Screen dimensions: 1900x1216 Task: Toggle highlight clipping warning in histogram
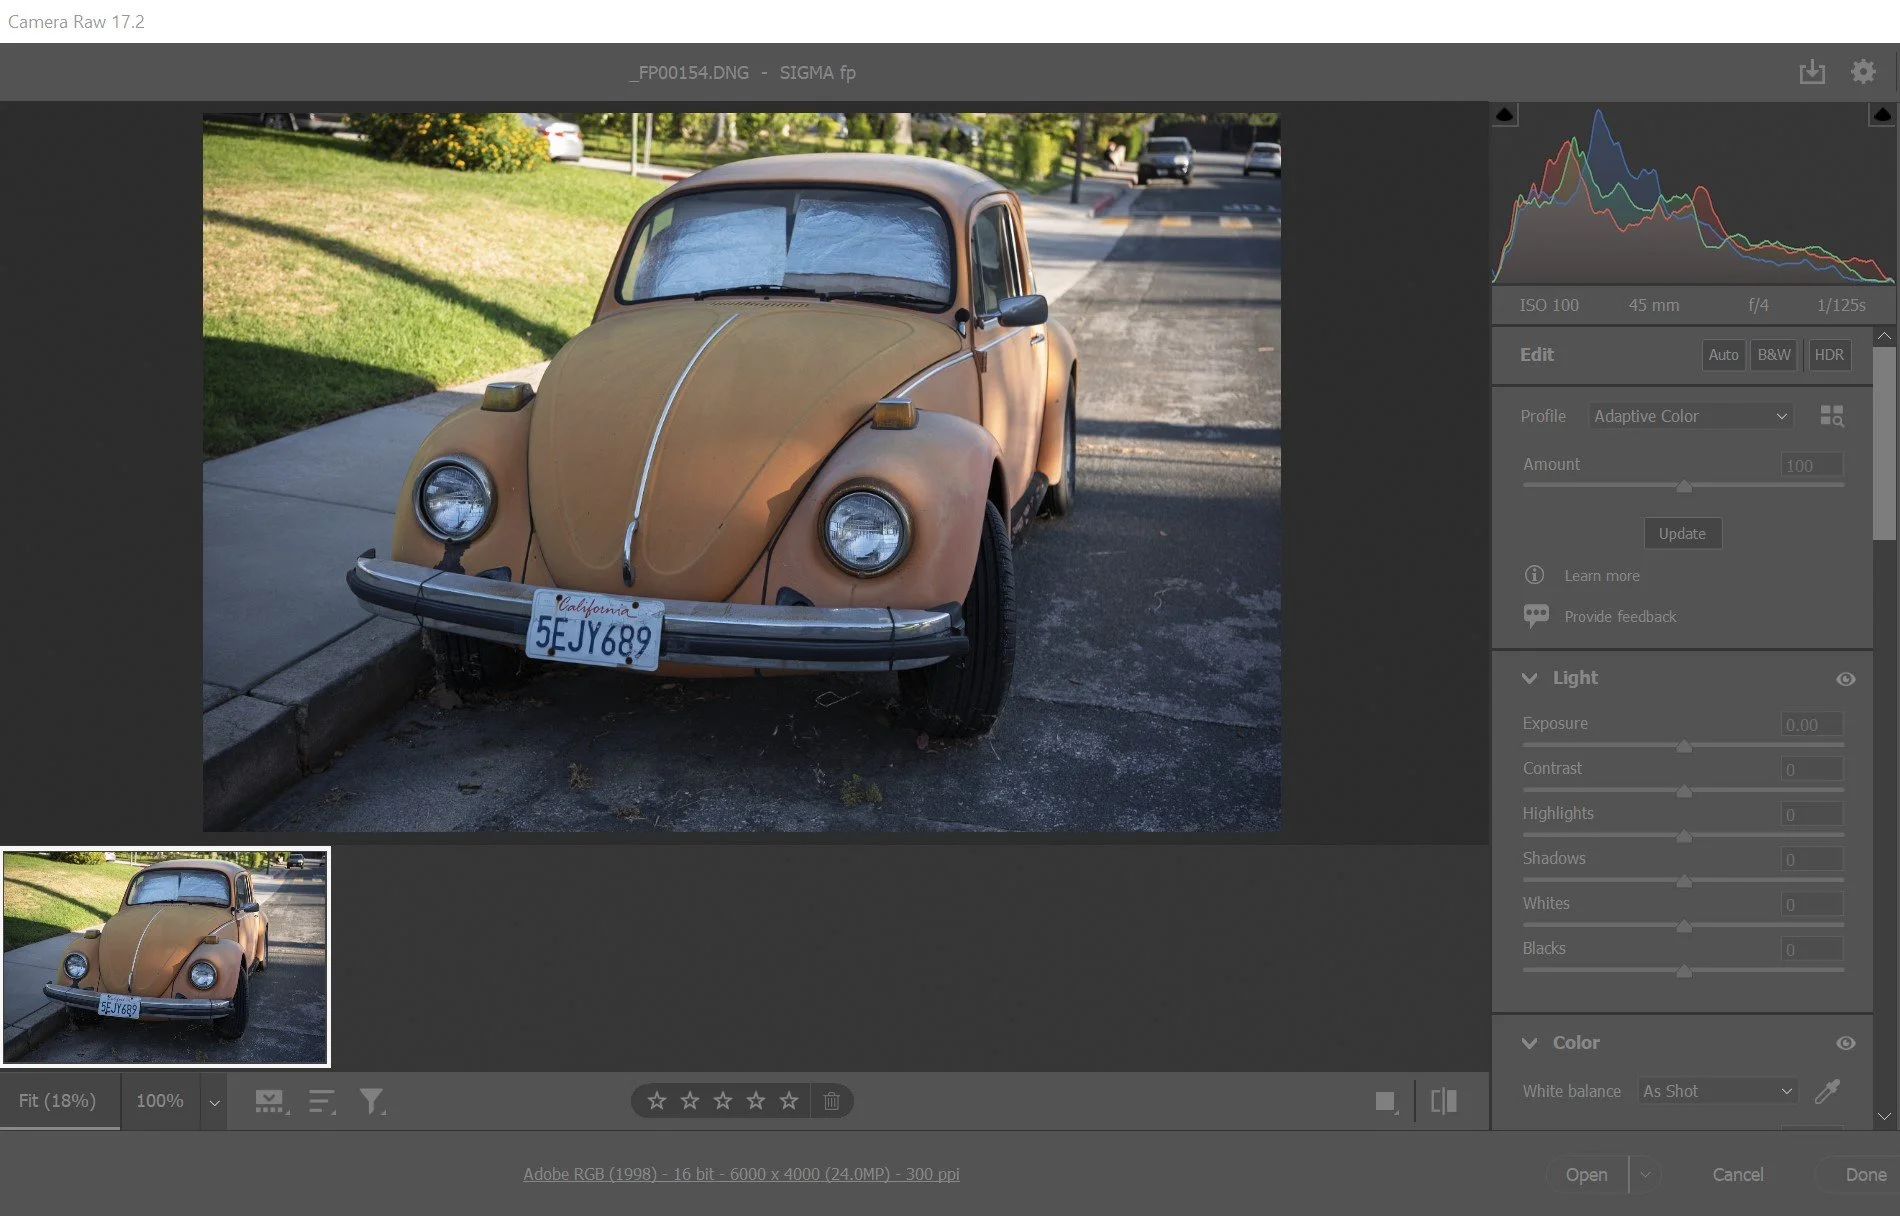1881,115
